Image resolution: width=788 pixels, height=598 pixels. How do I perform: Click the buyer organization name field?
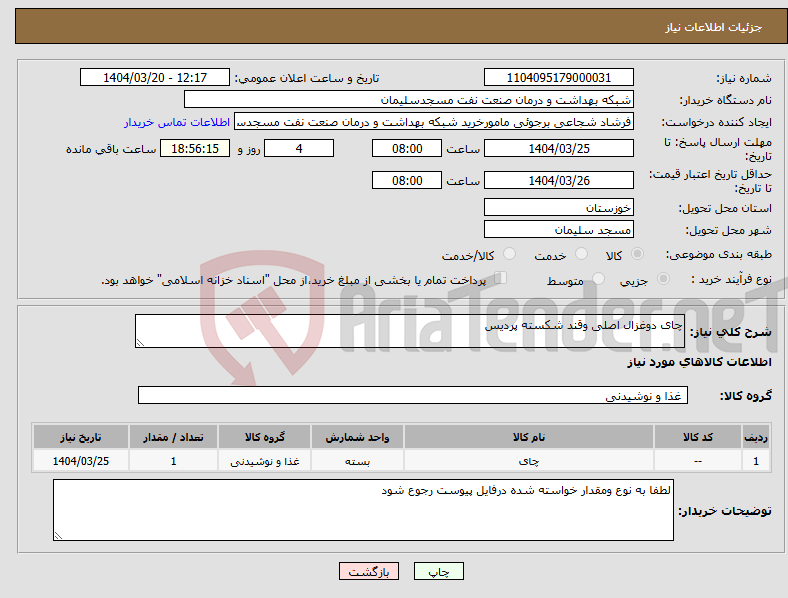409,99
